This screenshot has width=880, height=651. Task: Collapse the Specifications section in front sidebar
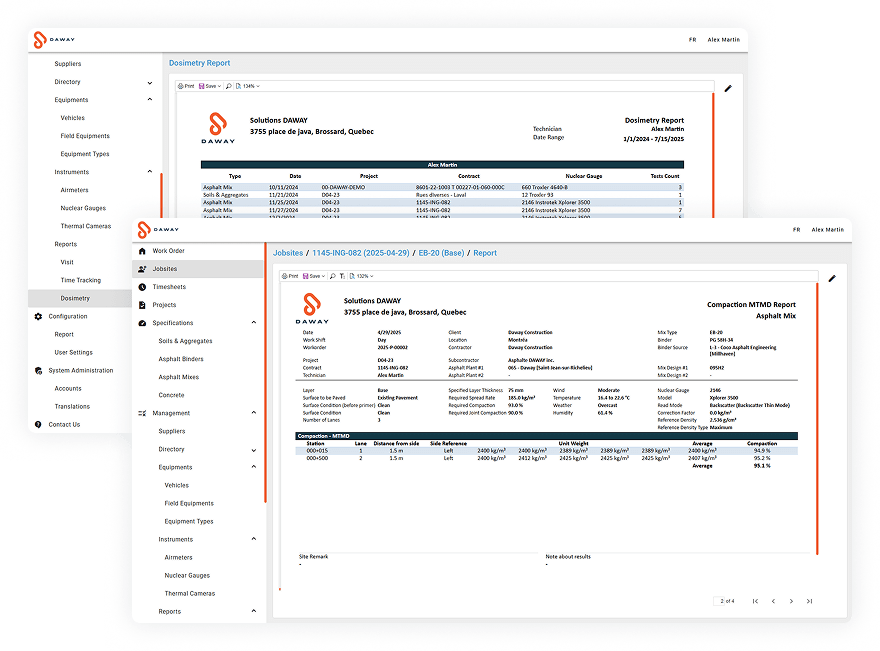[x=253, y=323]
